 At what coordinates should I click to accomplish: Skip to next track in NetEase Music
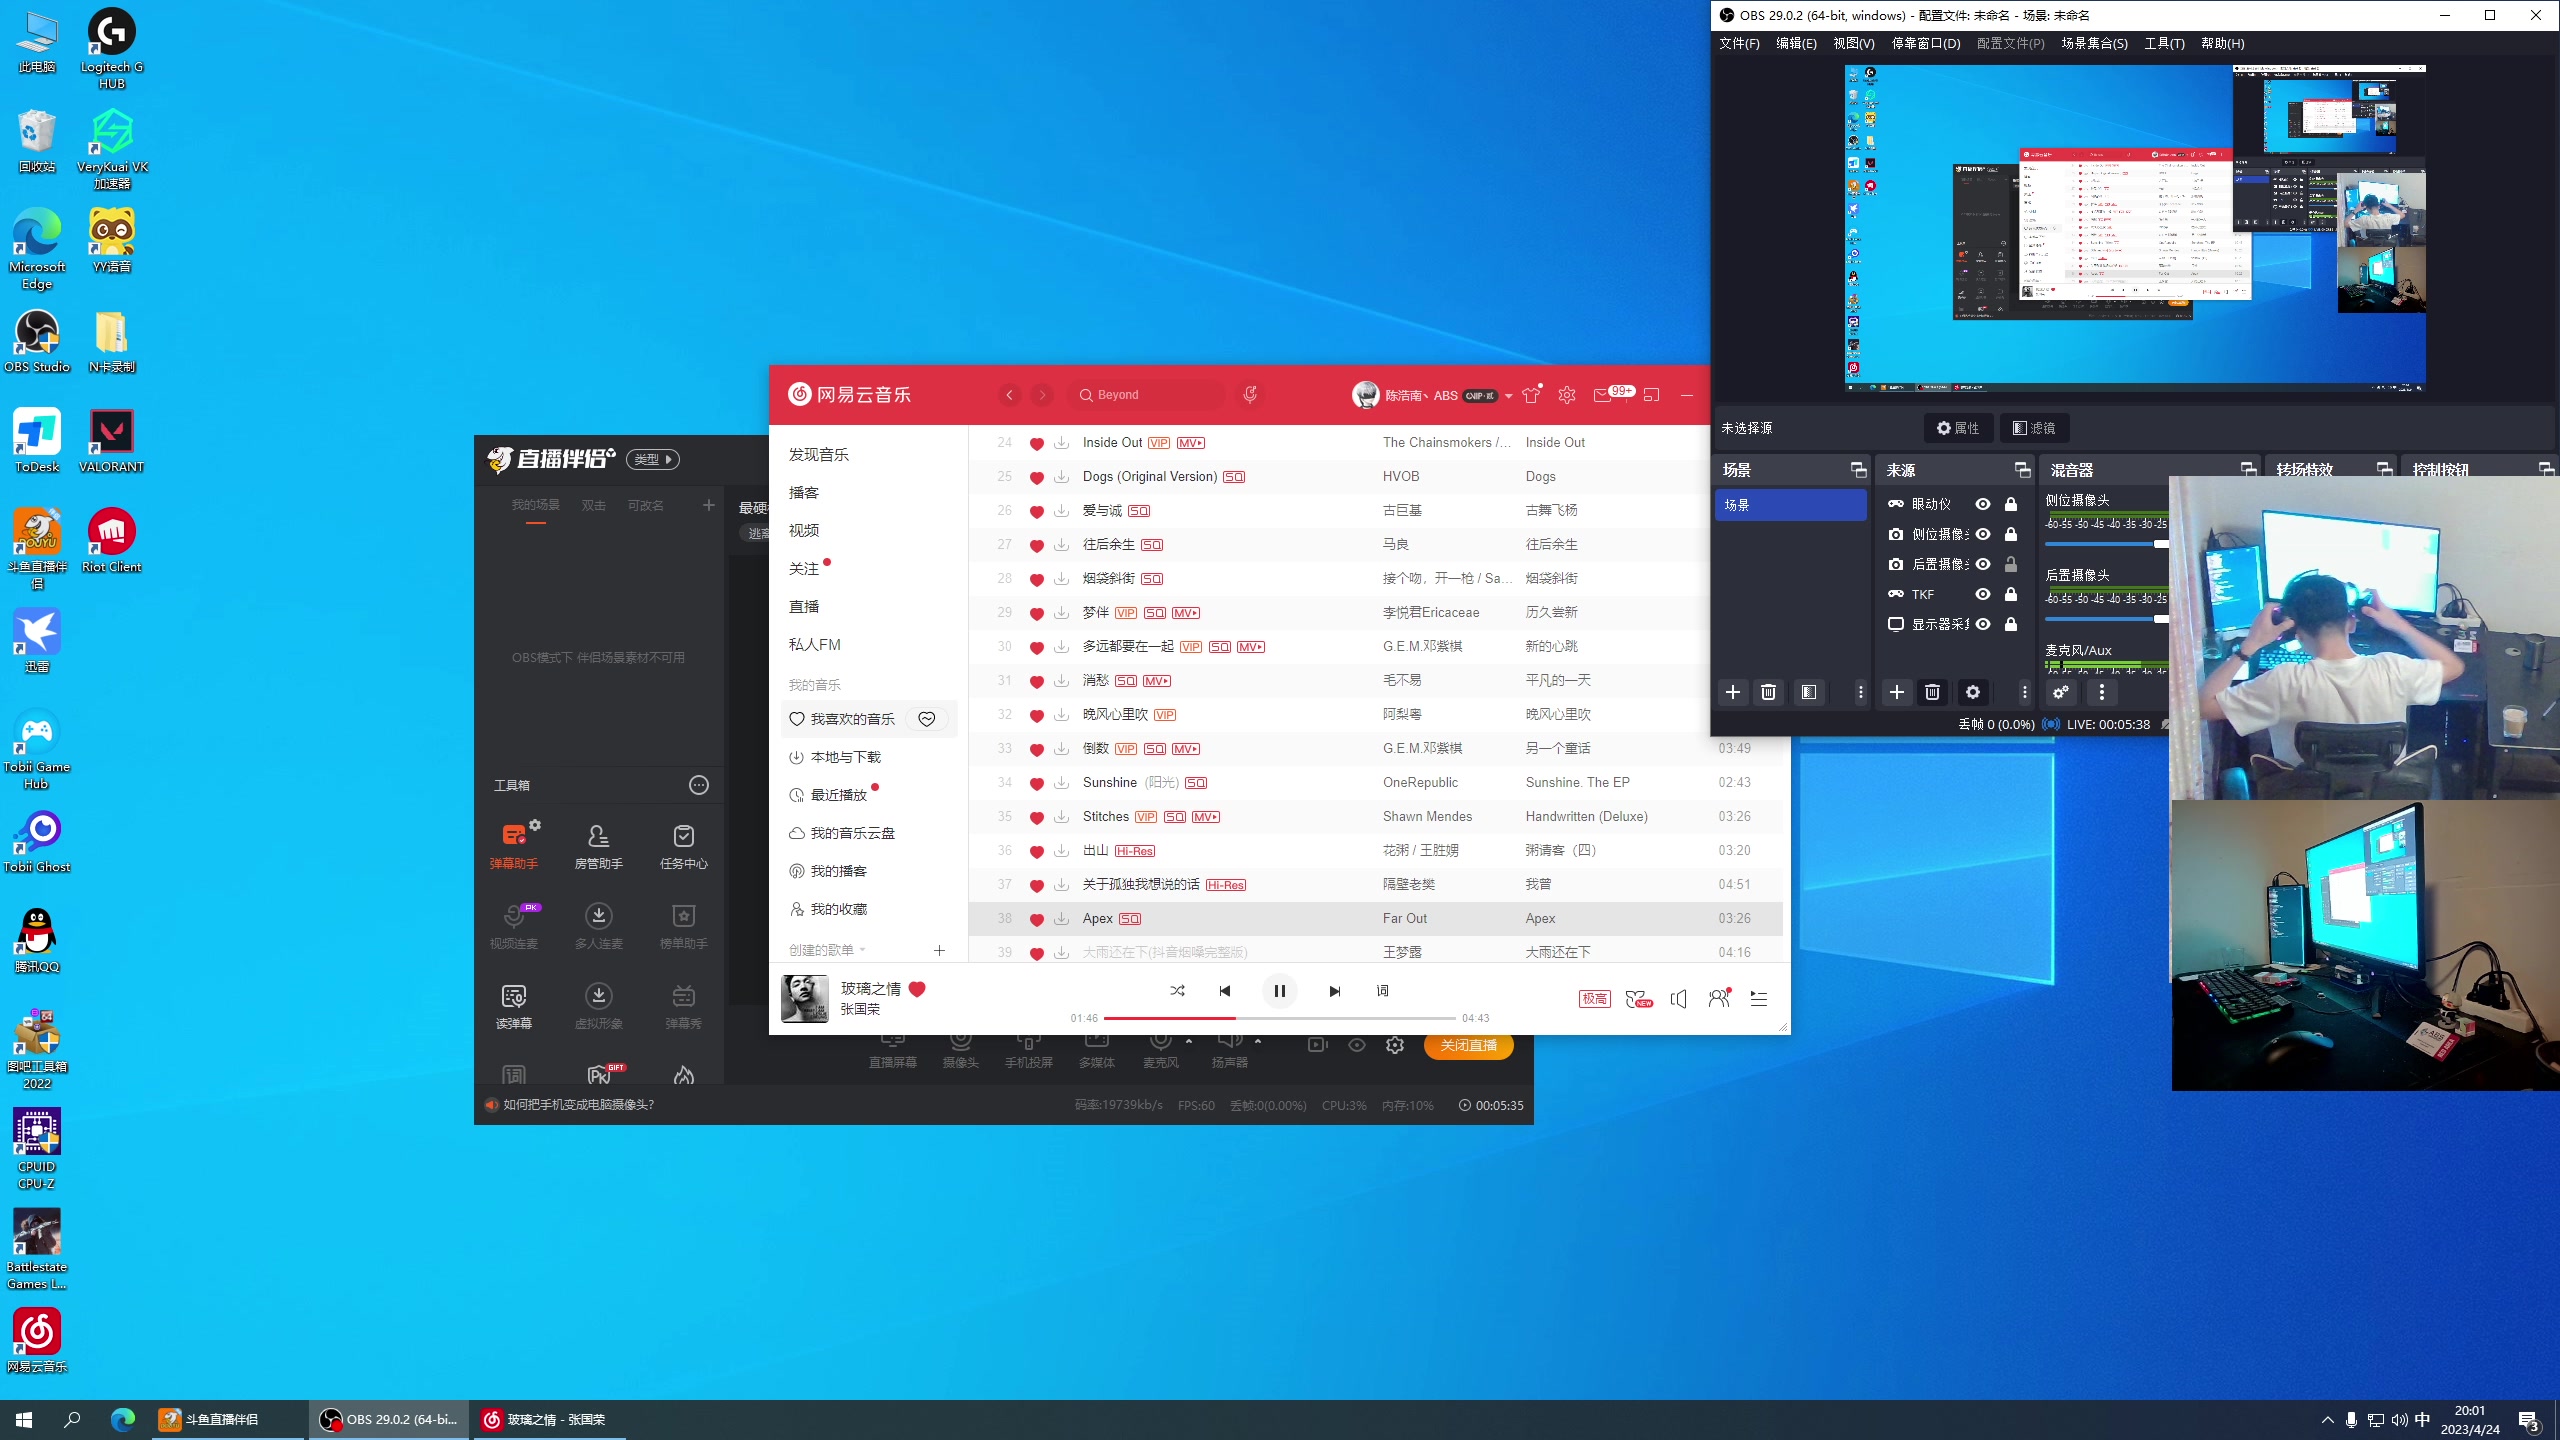[x=1334, y=991]
